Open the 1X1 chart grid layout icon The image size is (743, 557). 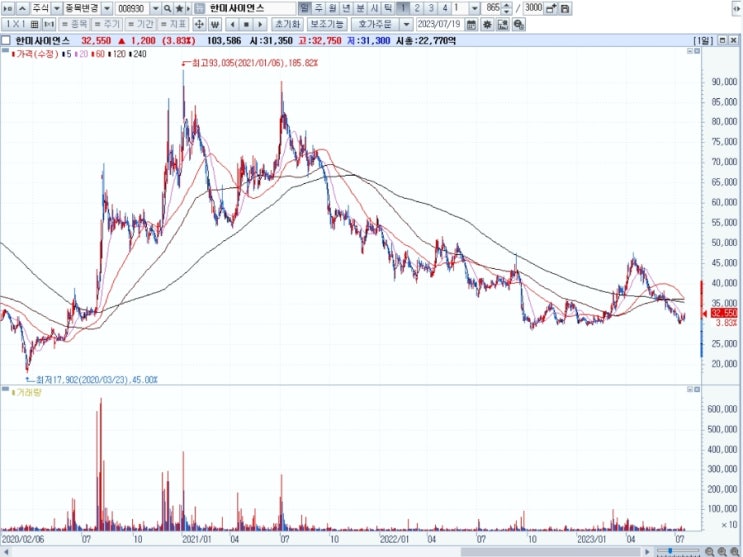coord(34,24)
